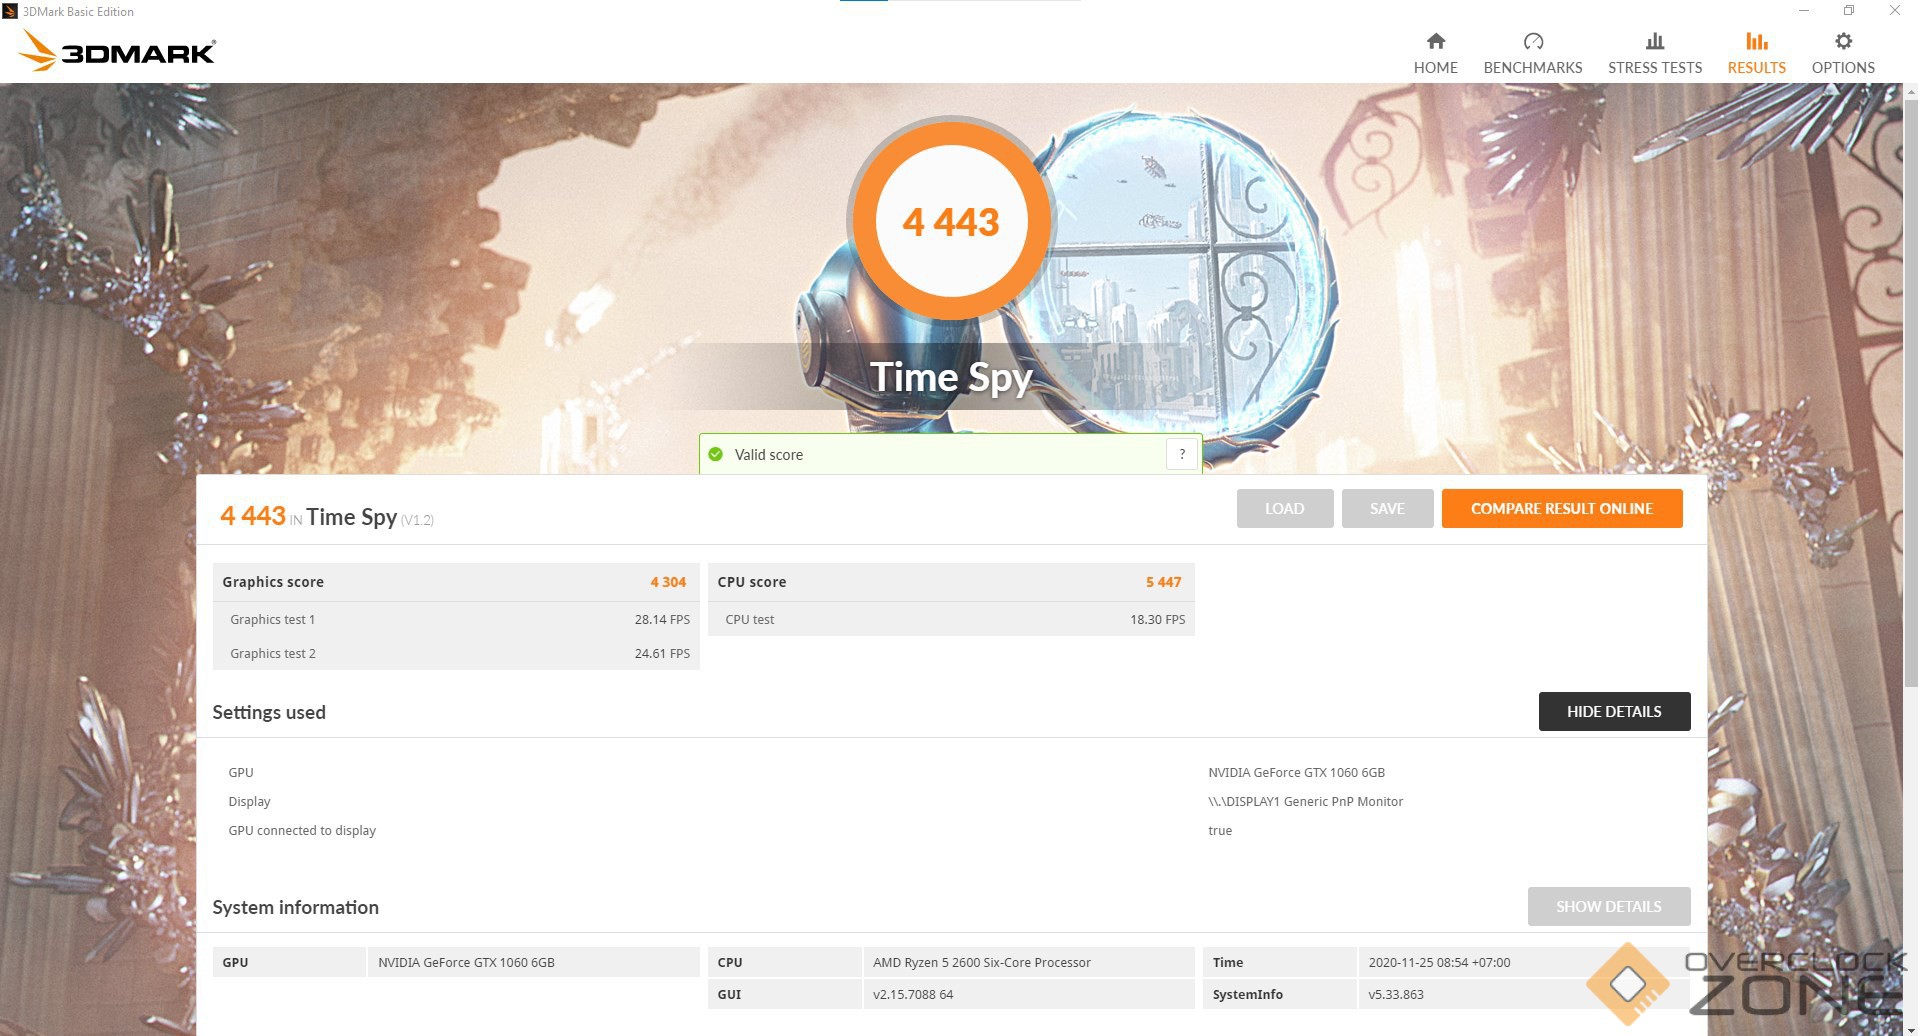Image resolution: width=1918 pixels, height=1036 pixels.
Task: Click the SAVE button
Action: pos(1387,508)
